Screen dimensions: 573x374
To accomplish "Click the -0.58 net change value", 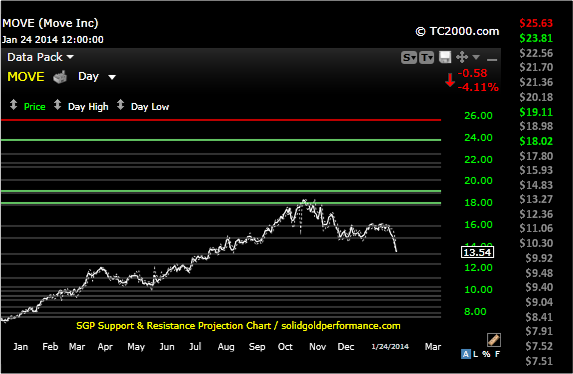I will 473,73.
